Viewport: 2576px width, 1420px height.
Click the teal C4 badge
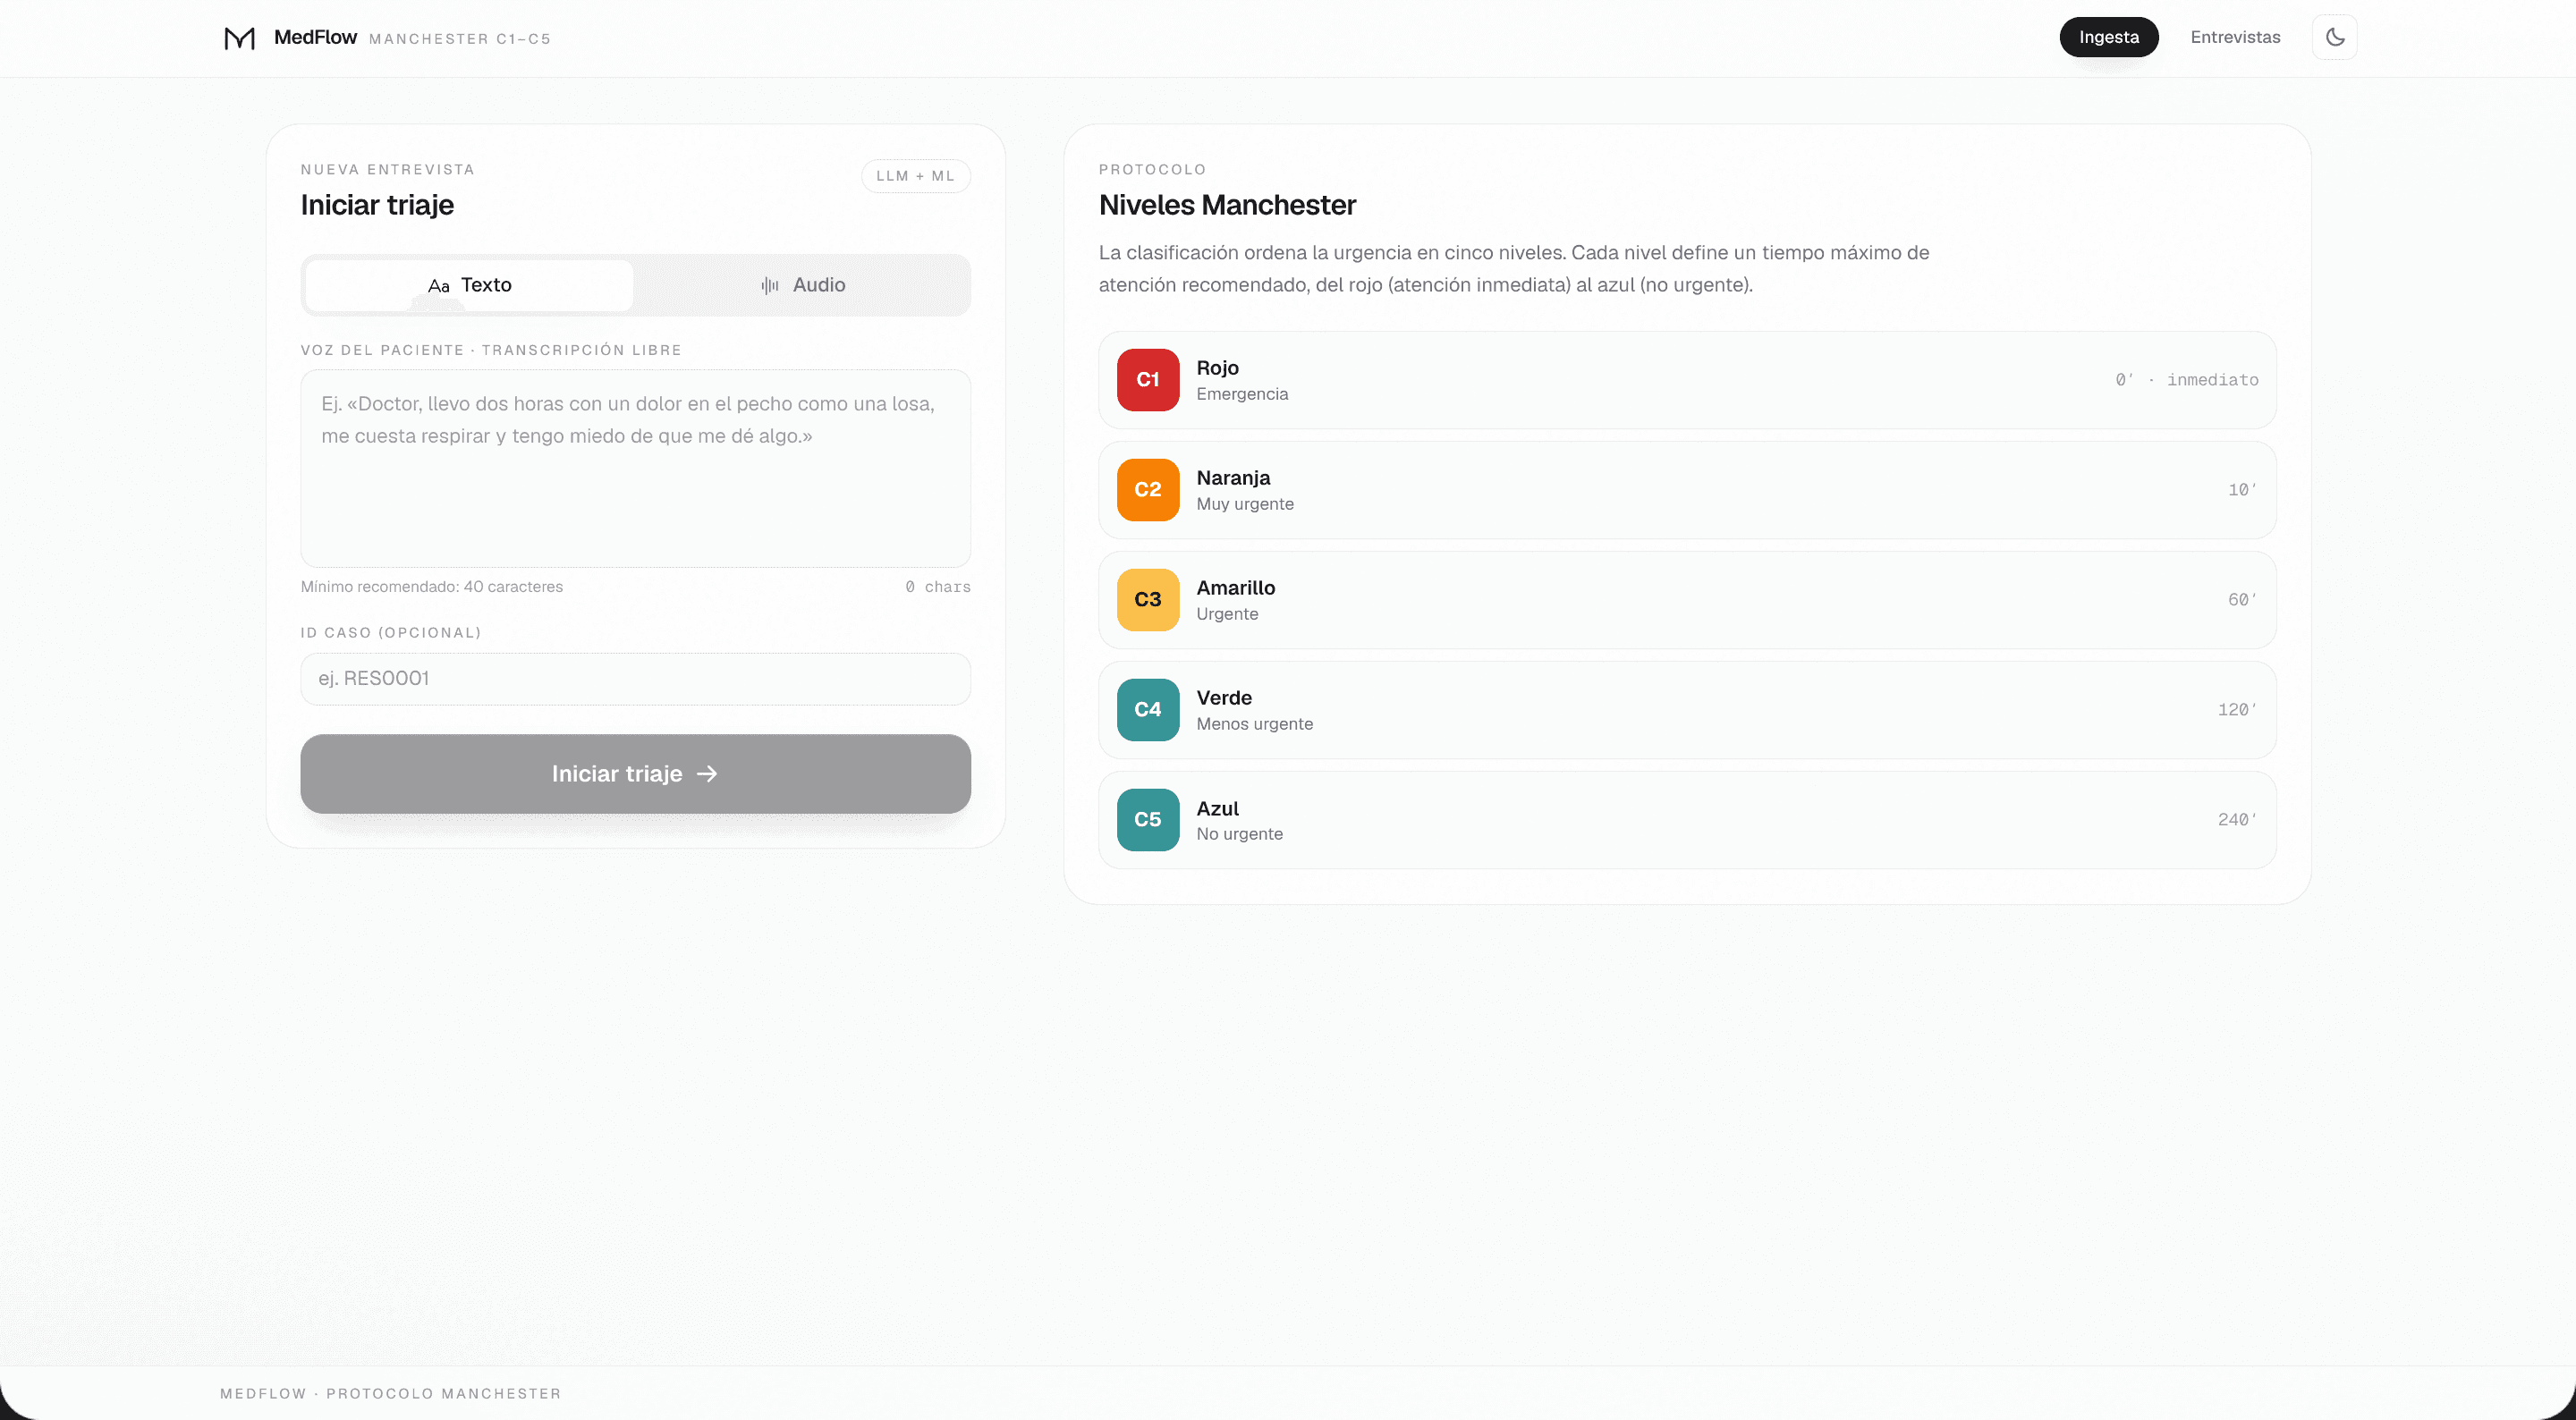coord(1147,710)
